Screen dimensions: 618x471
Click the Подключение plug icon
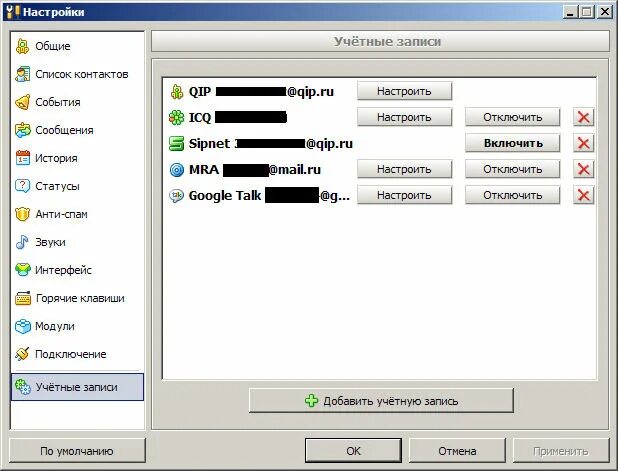click(22, 354)
